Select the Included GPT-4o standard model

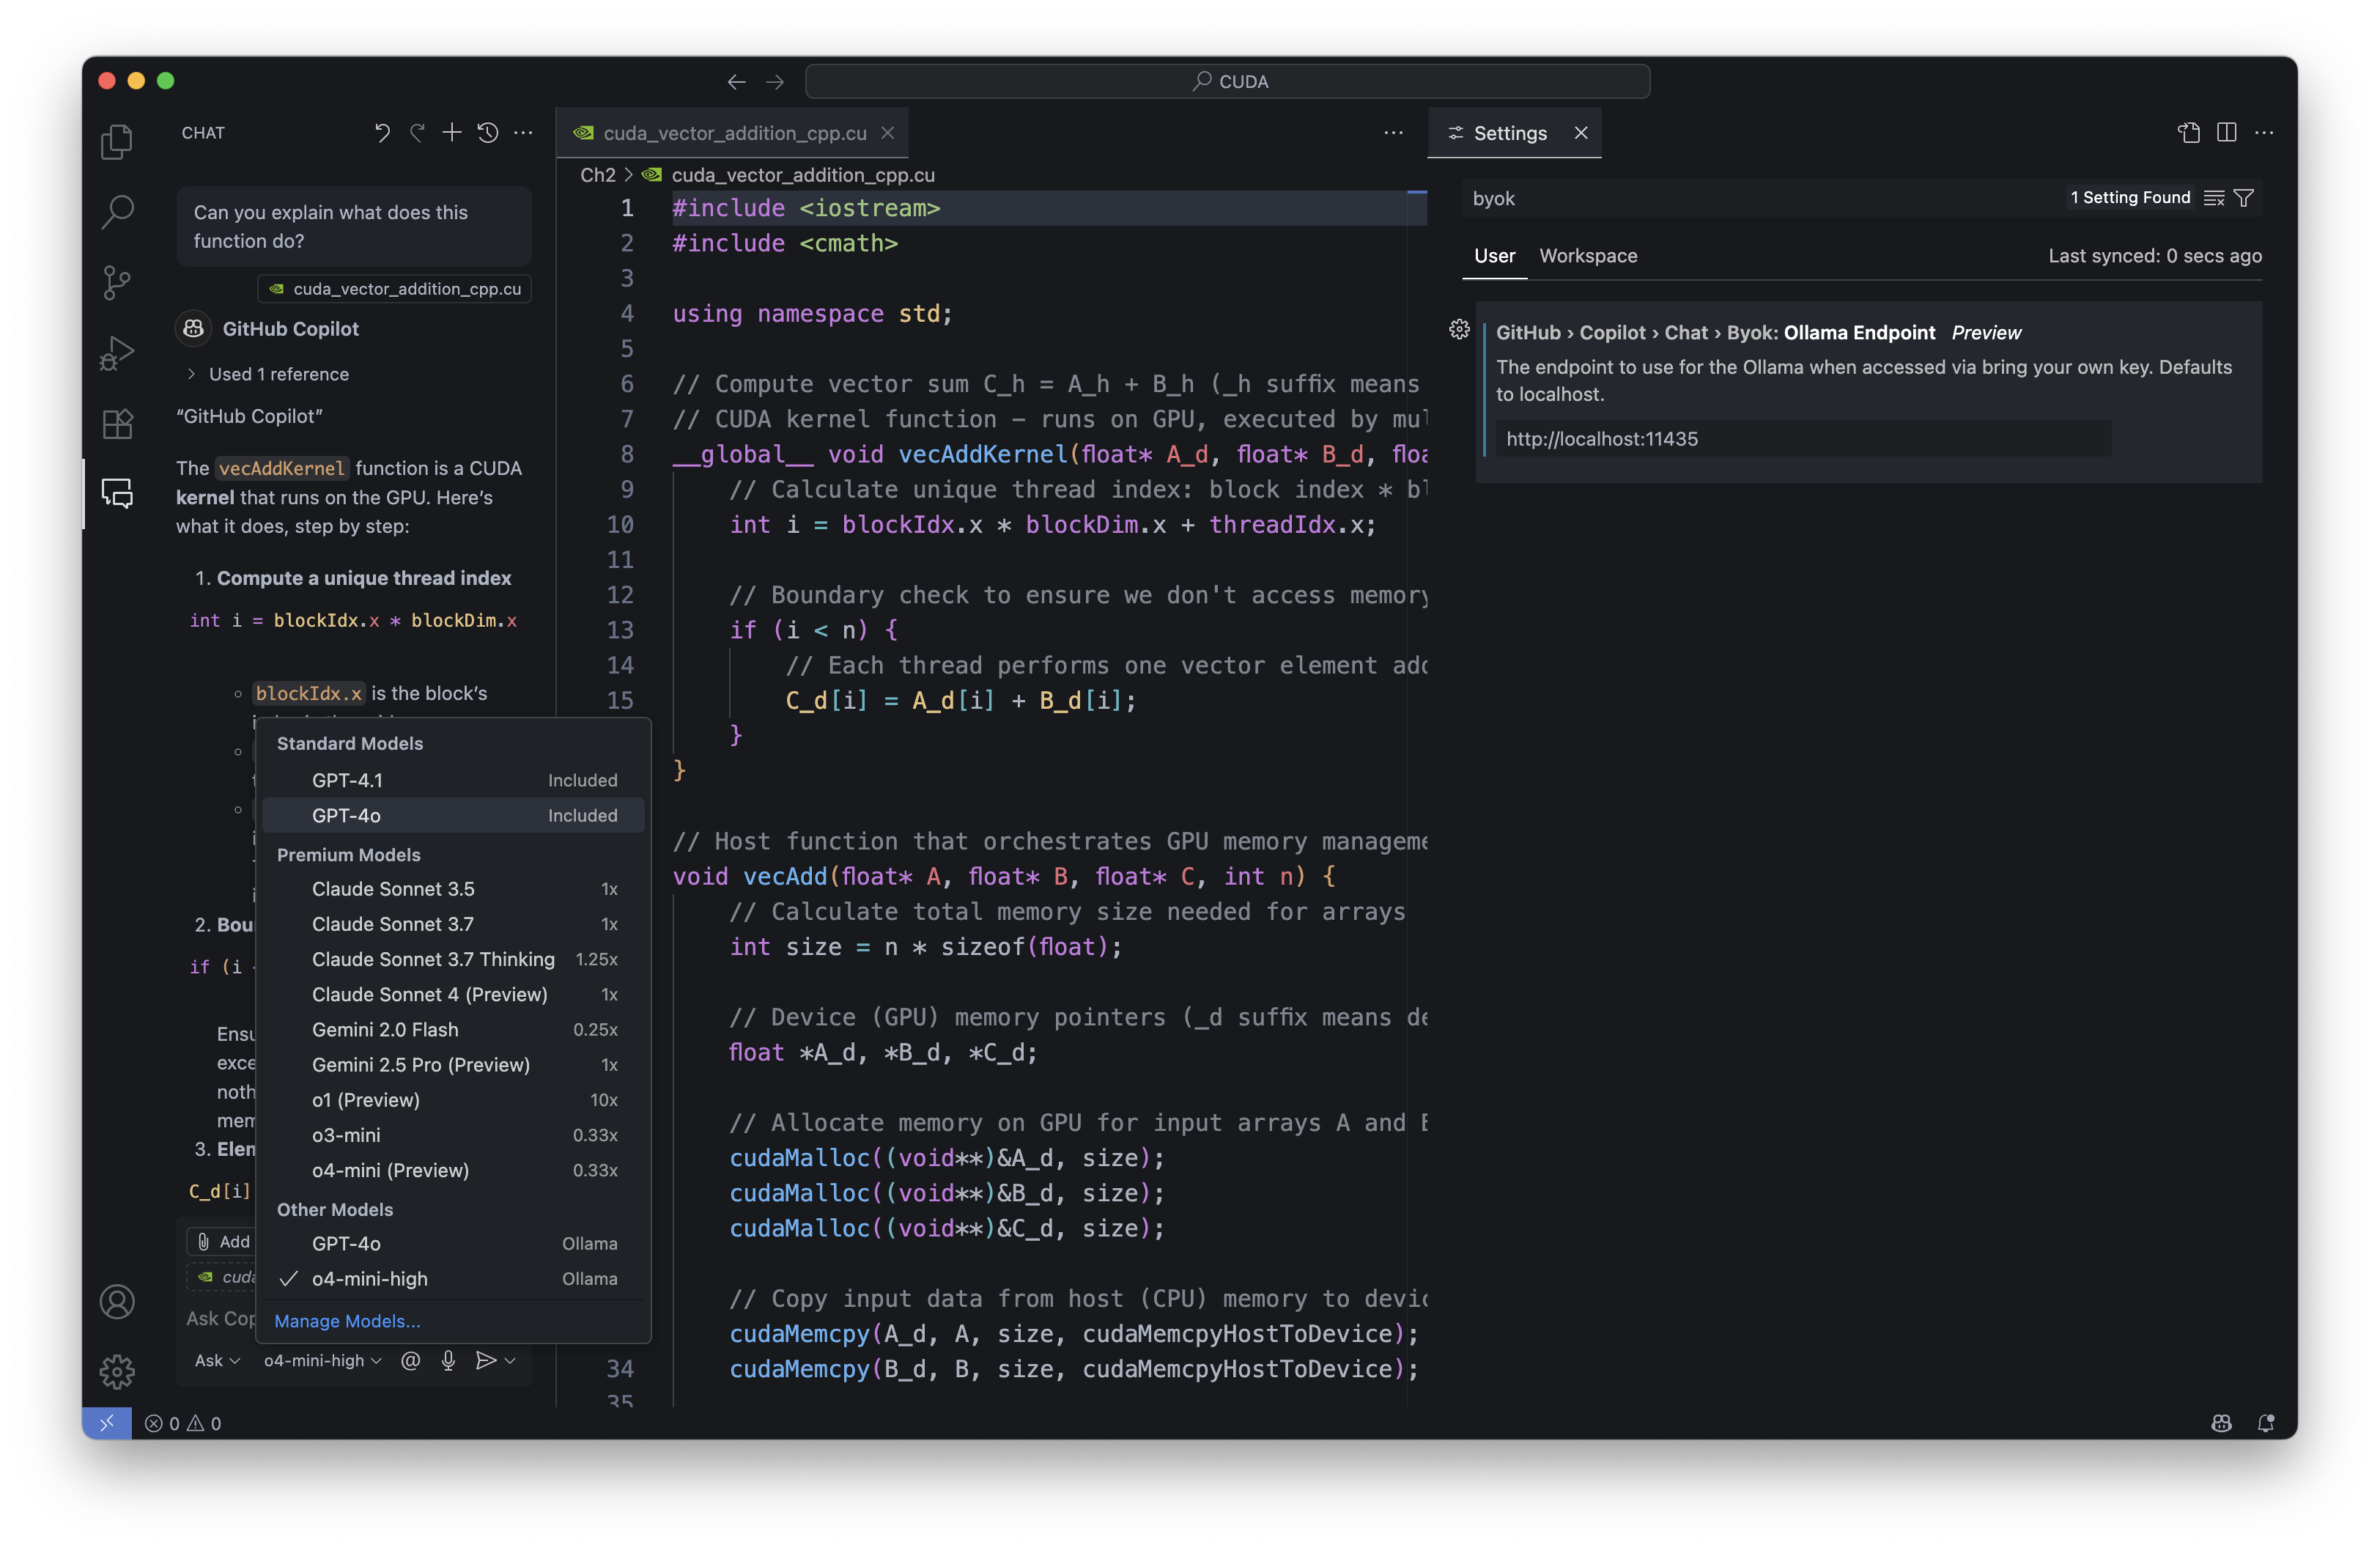click(453, 815)
